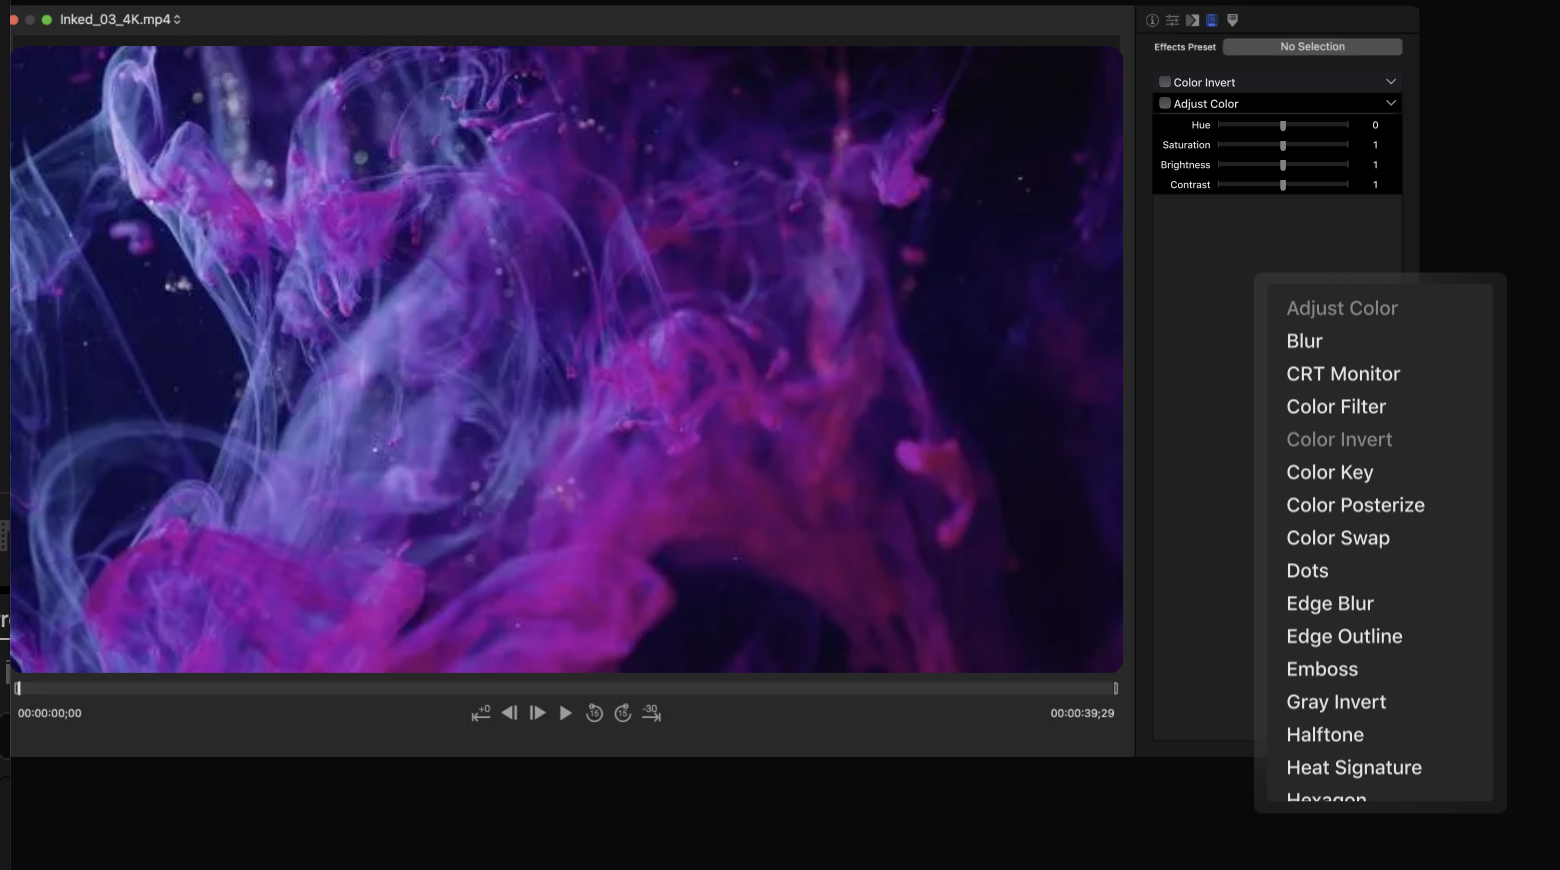Skip forward 15 seconds

pos(623,713)
